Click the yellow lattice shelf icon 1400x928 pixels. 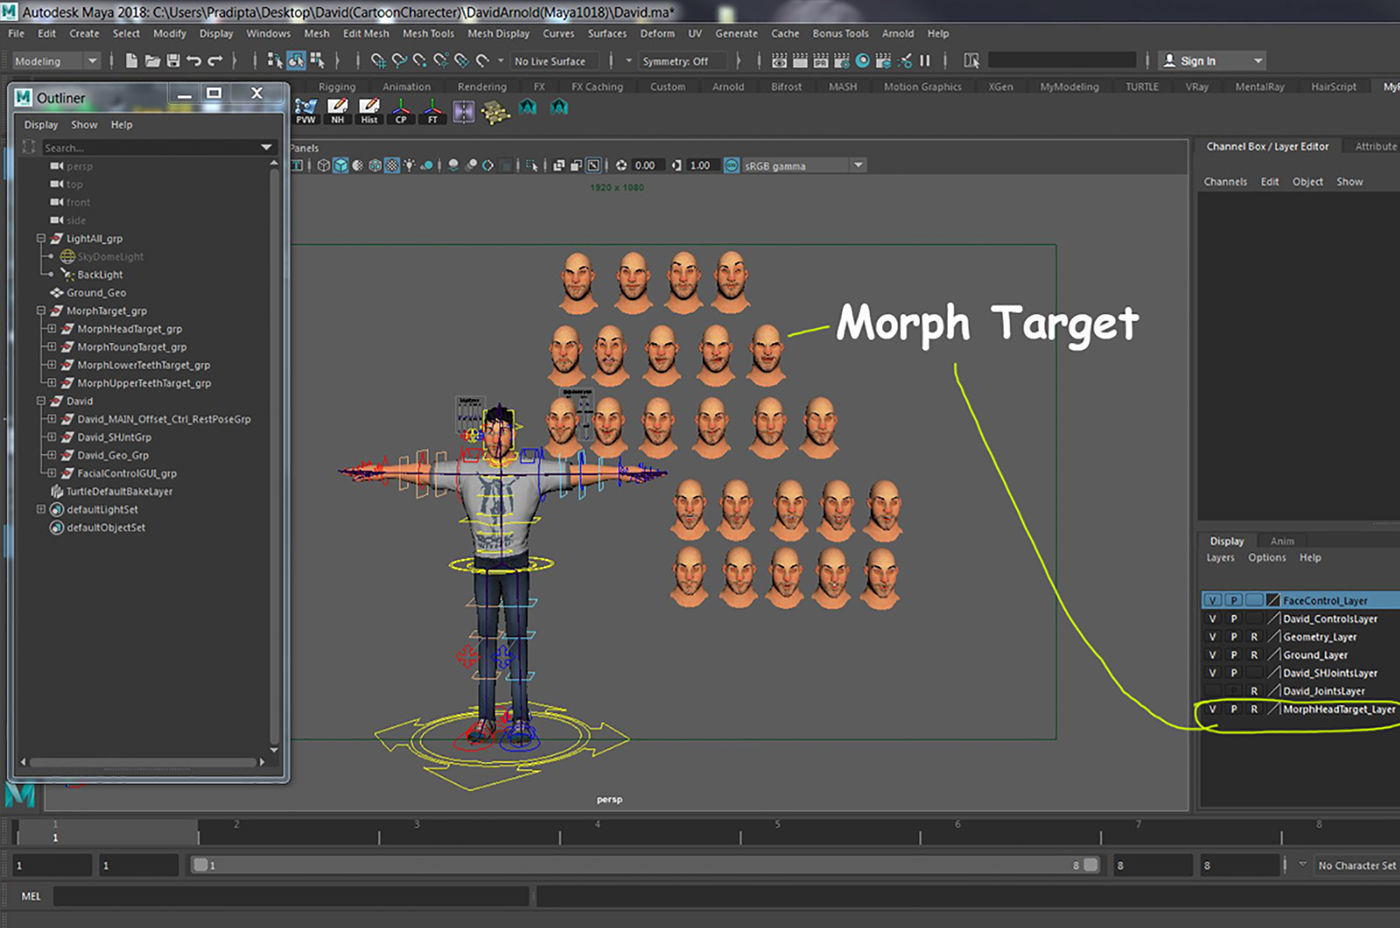pyautogui.click(x=496, y=112)
